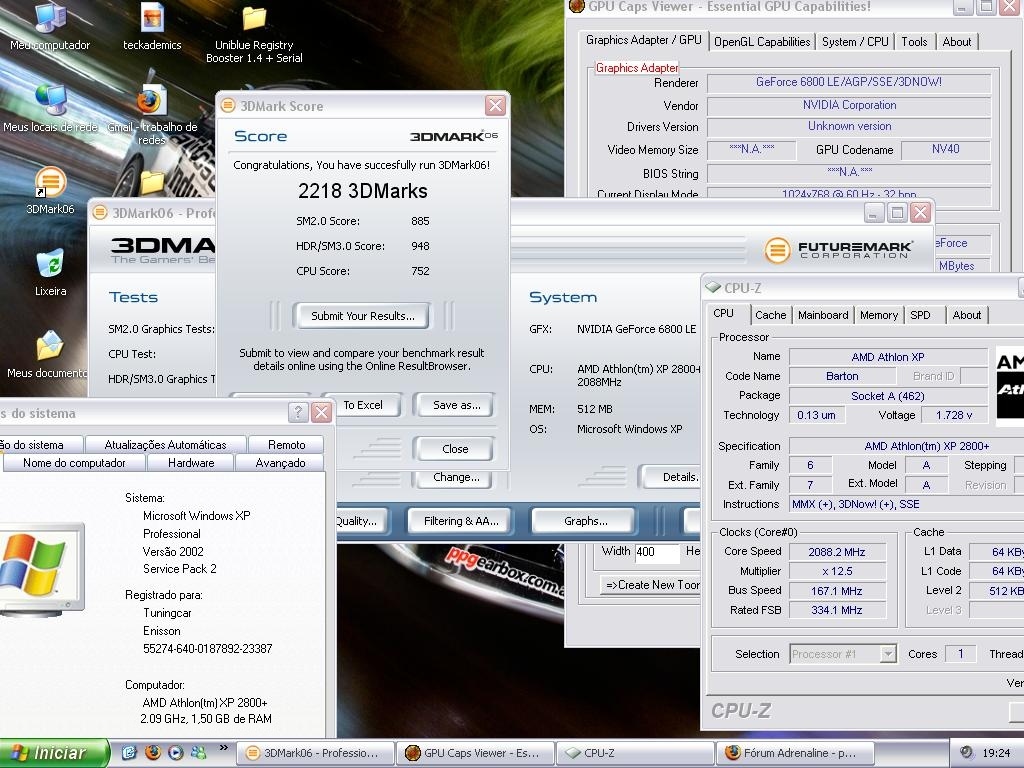The image size is (1024, 768).
Task: Click CPU-Z Name field AMD Athlon XP
Action: tap(888, 357)
